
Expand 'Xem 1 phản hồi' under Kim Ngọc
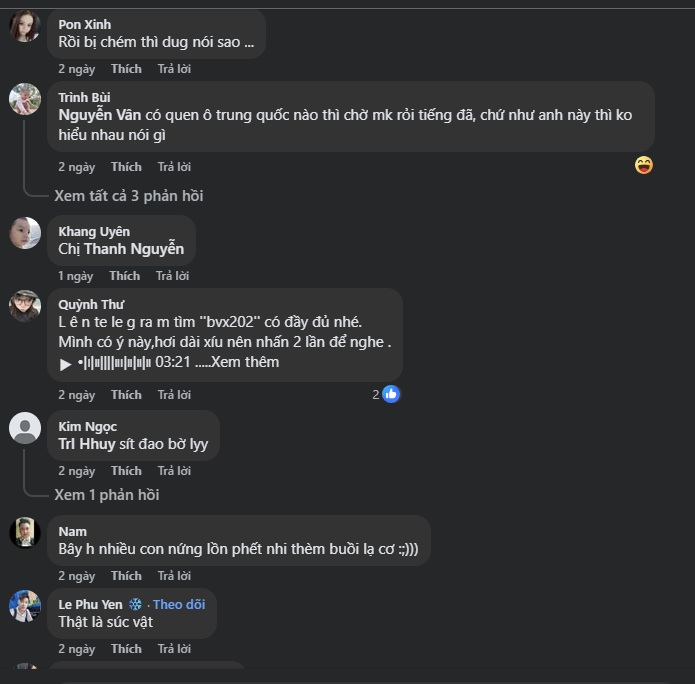[107, 495]
